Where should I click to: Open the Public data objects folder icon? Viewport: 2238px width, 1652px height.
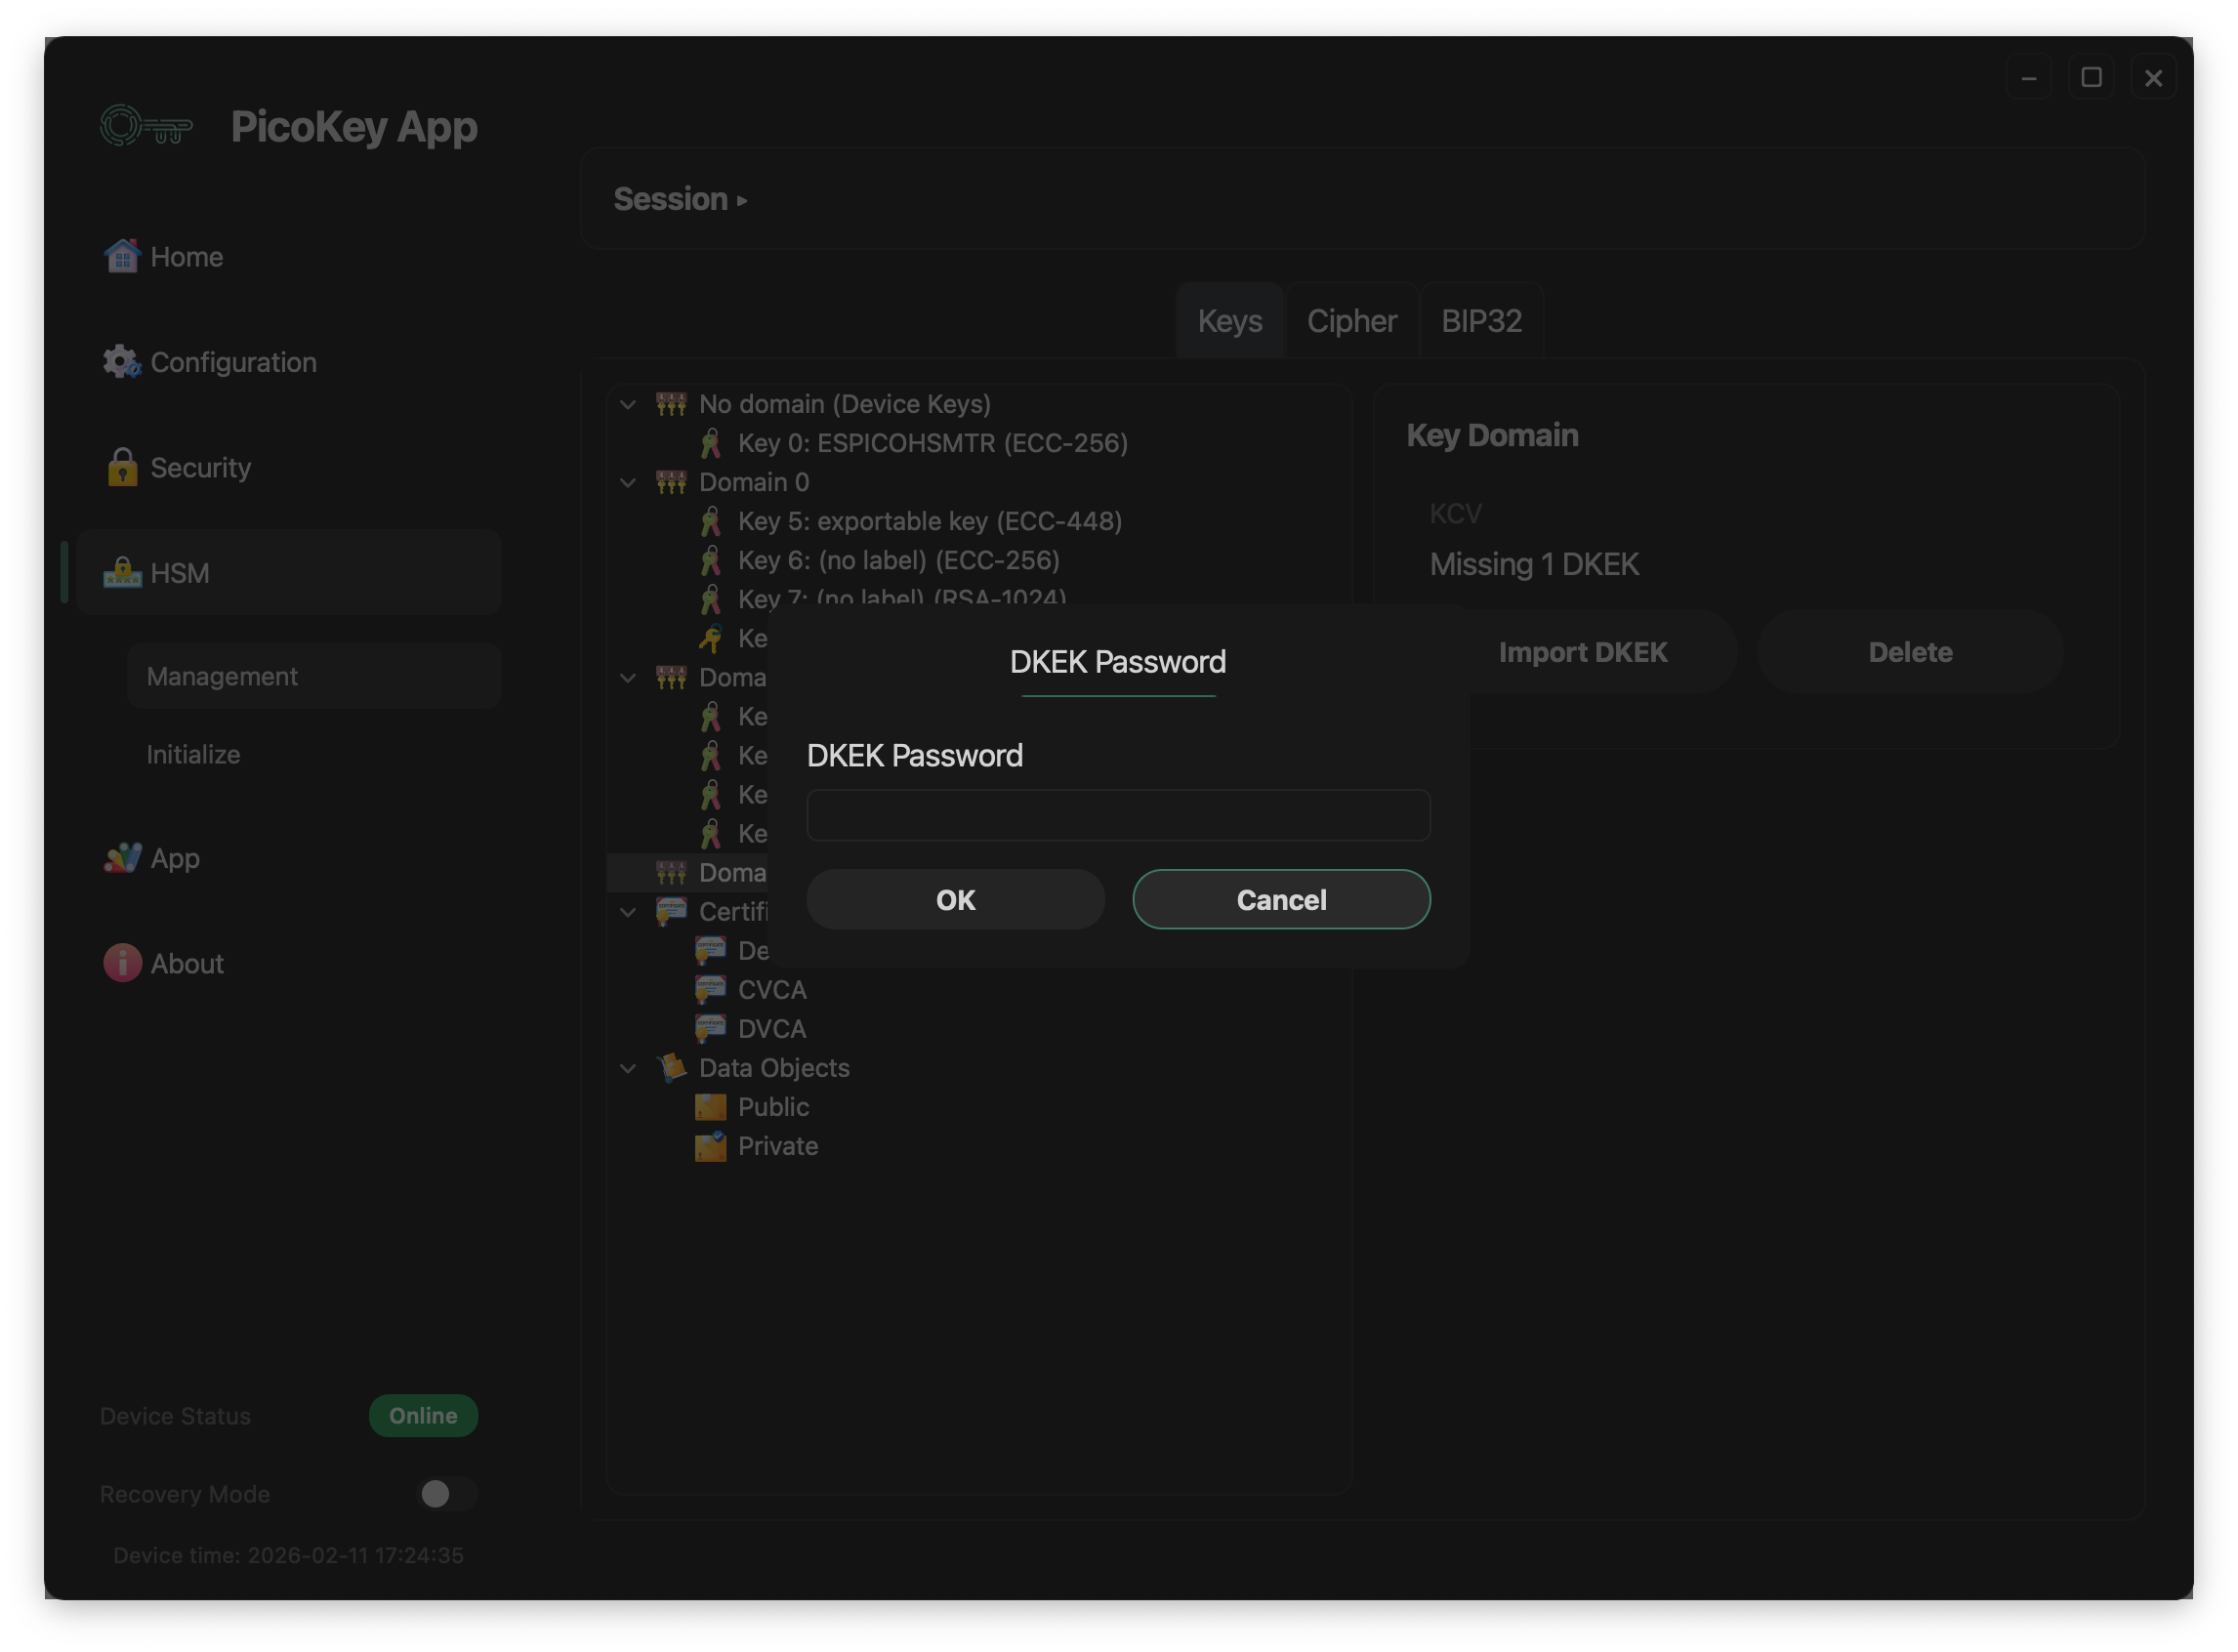[711, 1107]
